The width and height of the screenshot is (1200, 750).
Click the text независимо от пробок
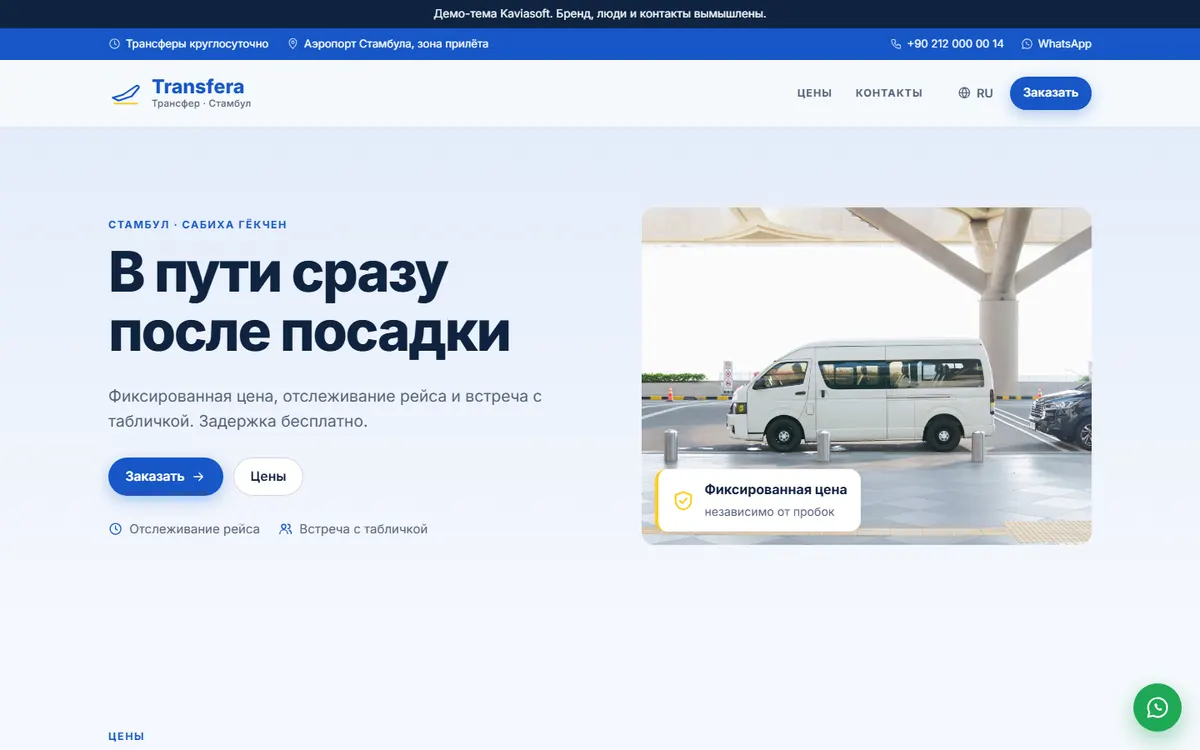coord(769,512)
